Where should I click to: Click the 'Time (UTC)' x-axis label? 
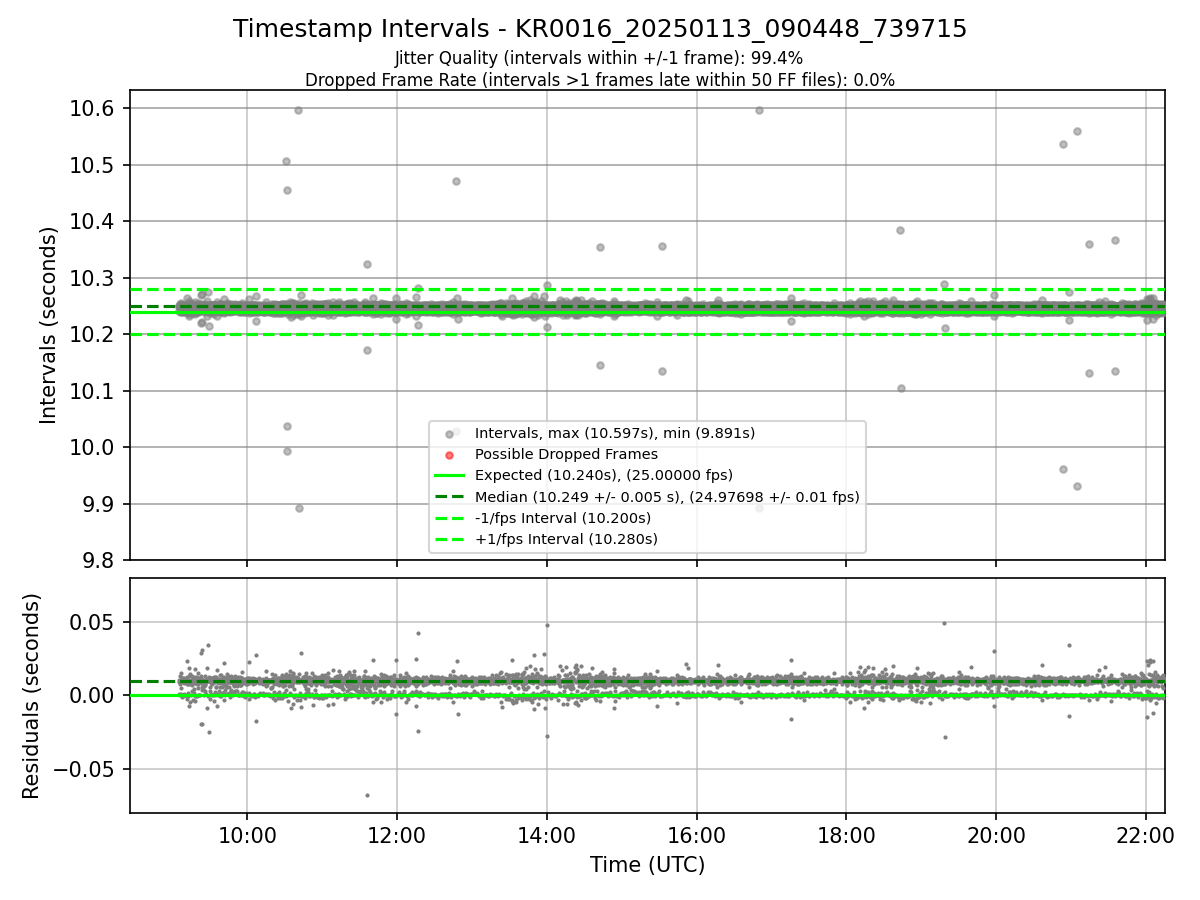coord(647,865)
